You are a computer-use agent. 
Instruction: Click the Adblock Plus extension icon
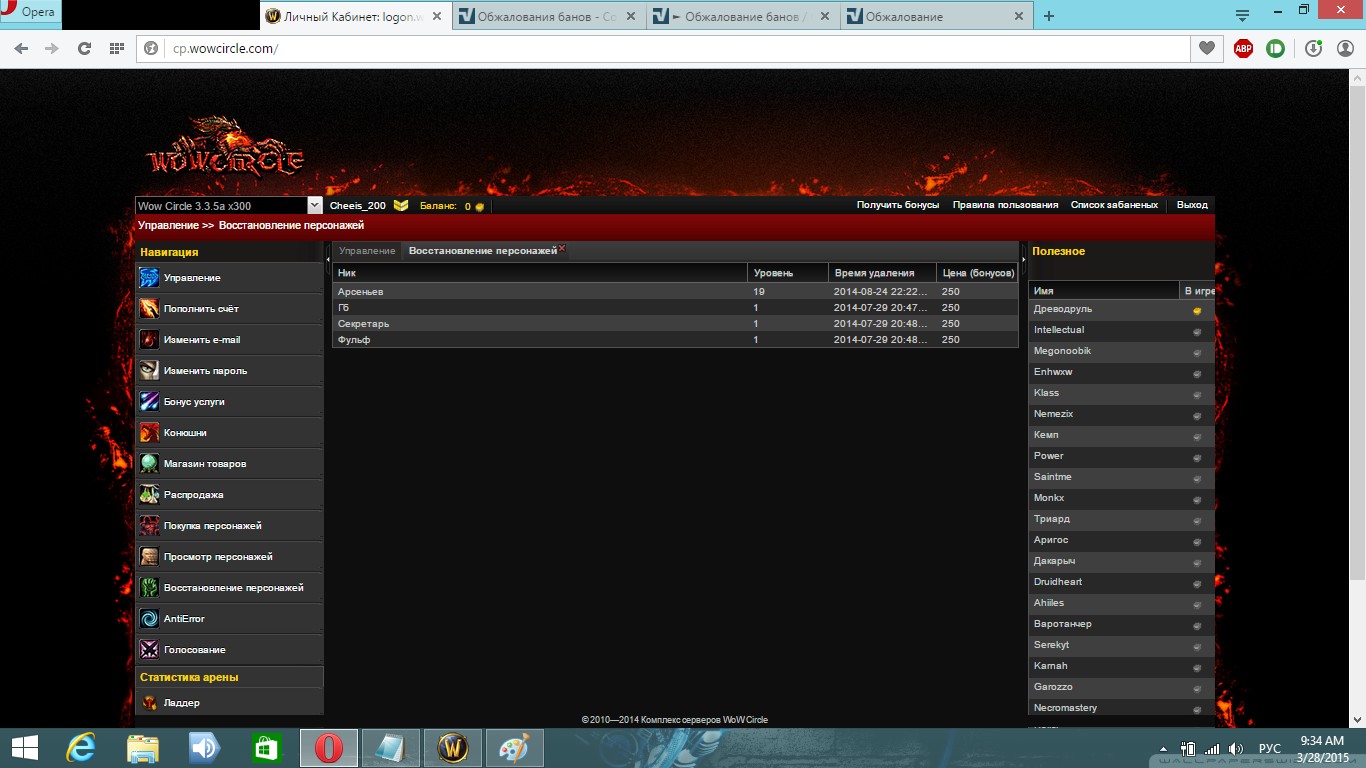point(1243,48)
